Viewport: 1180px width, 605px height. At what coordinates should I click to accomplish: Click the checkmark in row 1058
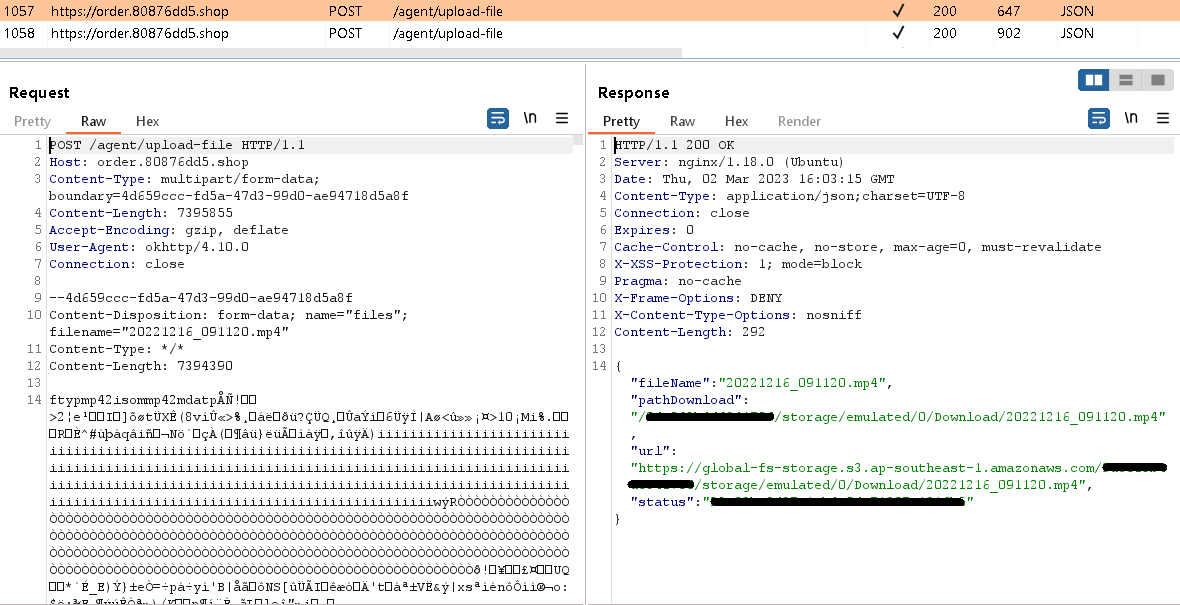(898, 33)
